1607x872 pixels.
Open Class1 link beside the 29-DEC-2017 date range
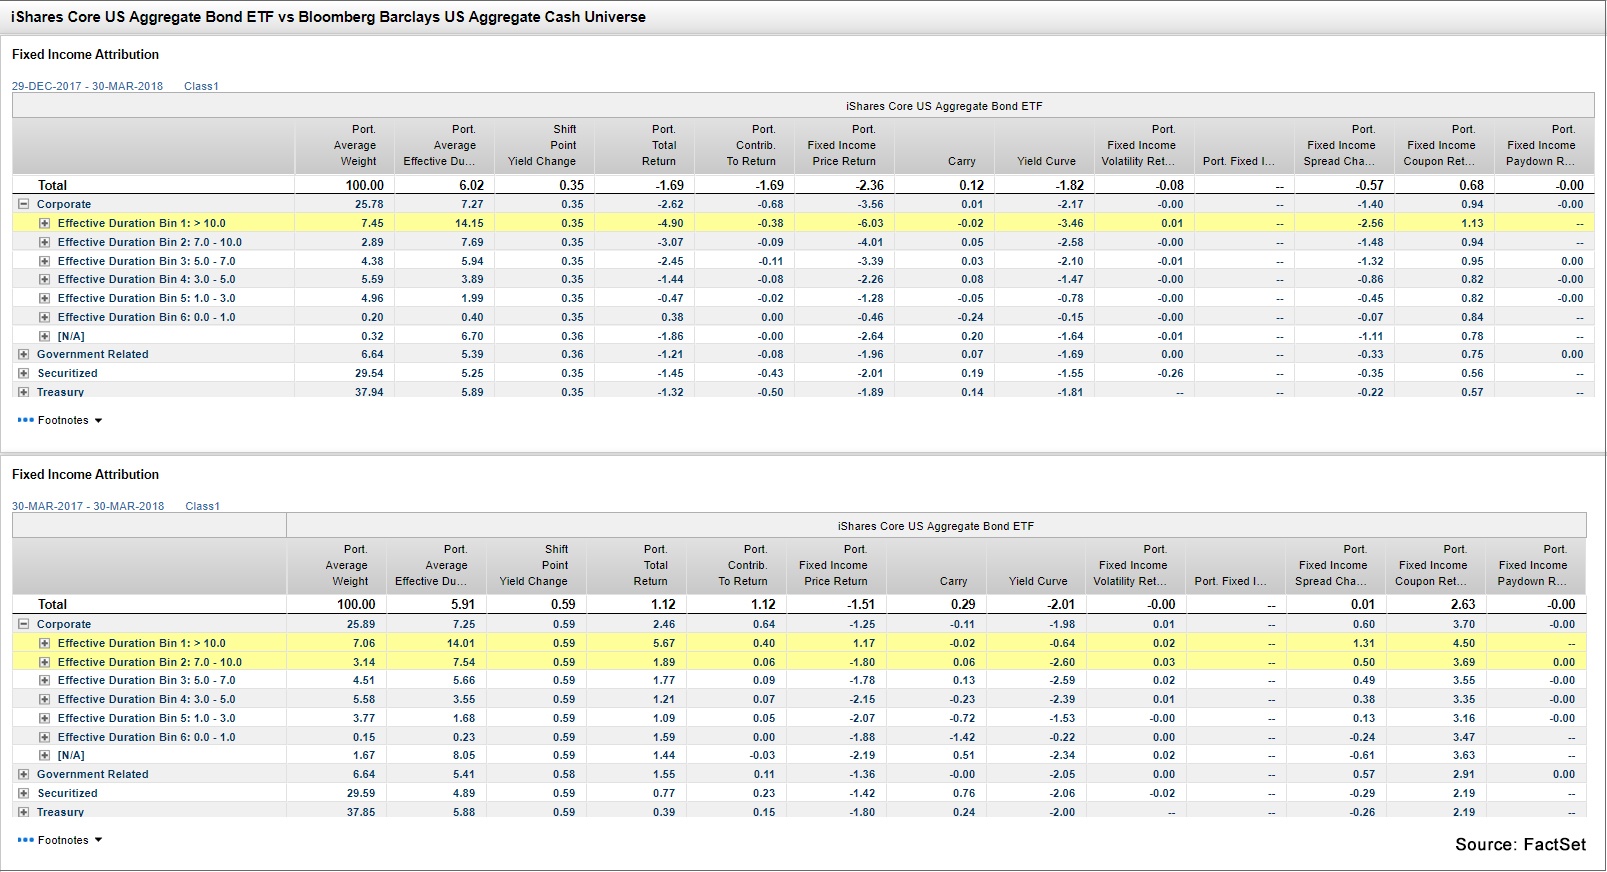pos(201,86)
